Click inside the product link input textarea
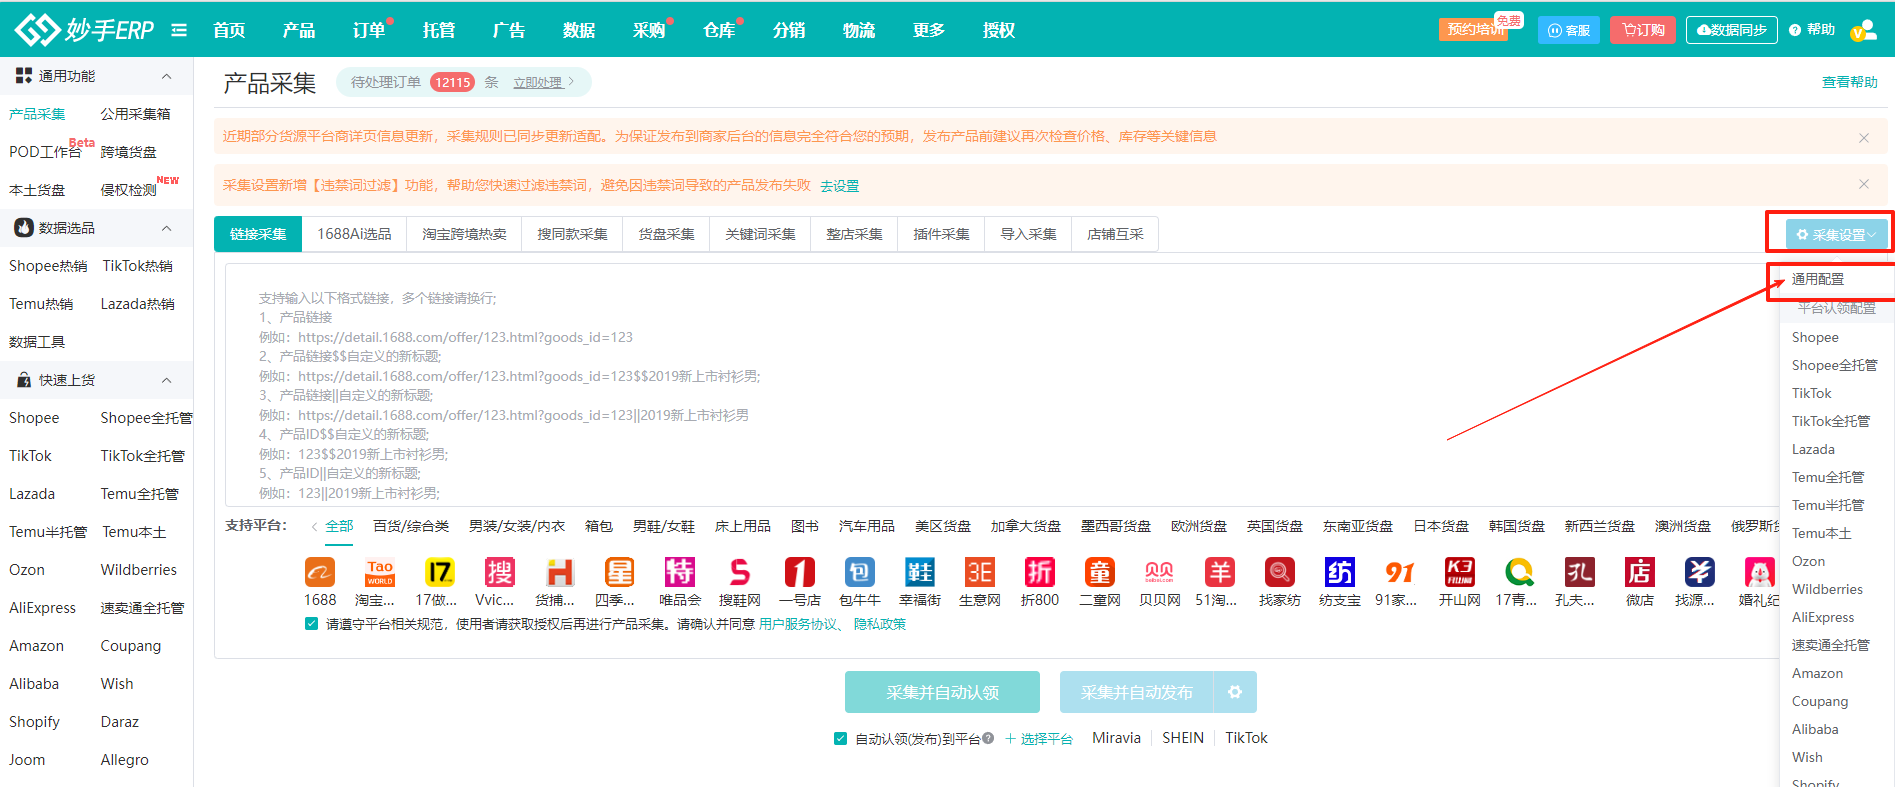This screenshot has height=787, width=1895. tap(1002, 385)
